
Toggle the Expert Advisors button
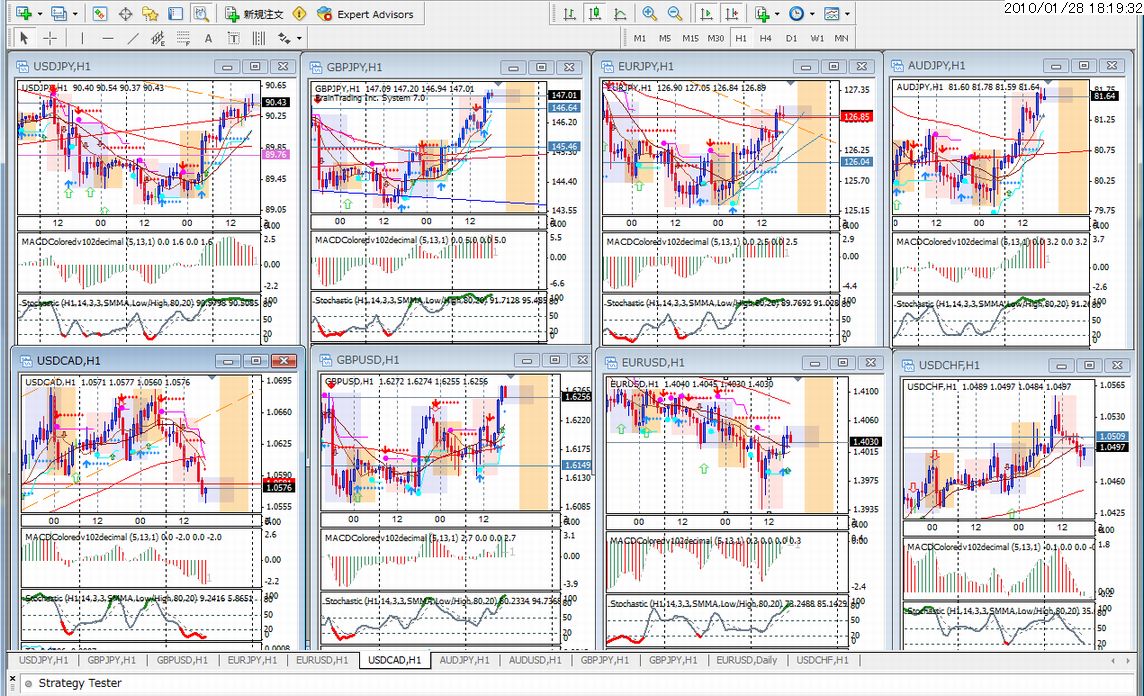[366, 14]
